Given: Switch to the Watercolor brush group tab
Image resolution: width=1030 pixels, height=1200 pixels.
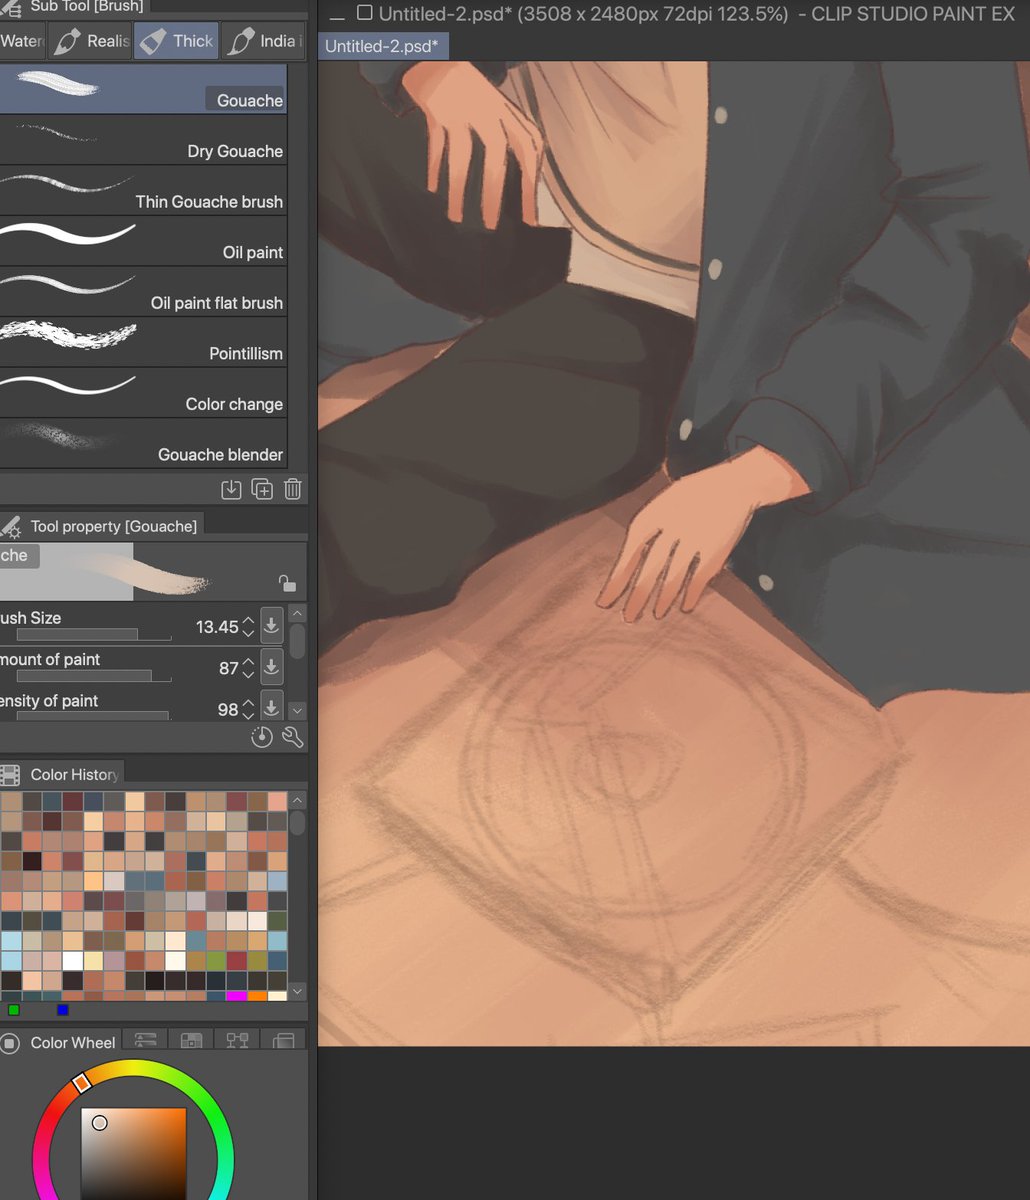Looking at the screenshot, I should [x=22, y=41].
